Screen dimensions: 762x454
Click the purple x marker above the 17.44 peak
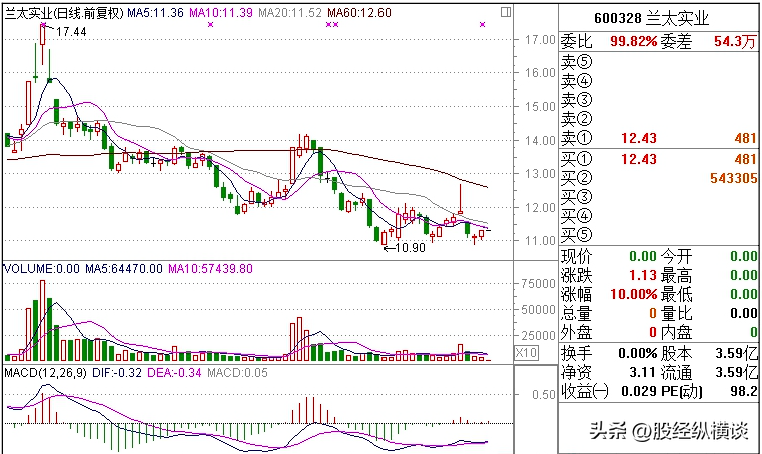tap(44, 24)
